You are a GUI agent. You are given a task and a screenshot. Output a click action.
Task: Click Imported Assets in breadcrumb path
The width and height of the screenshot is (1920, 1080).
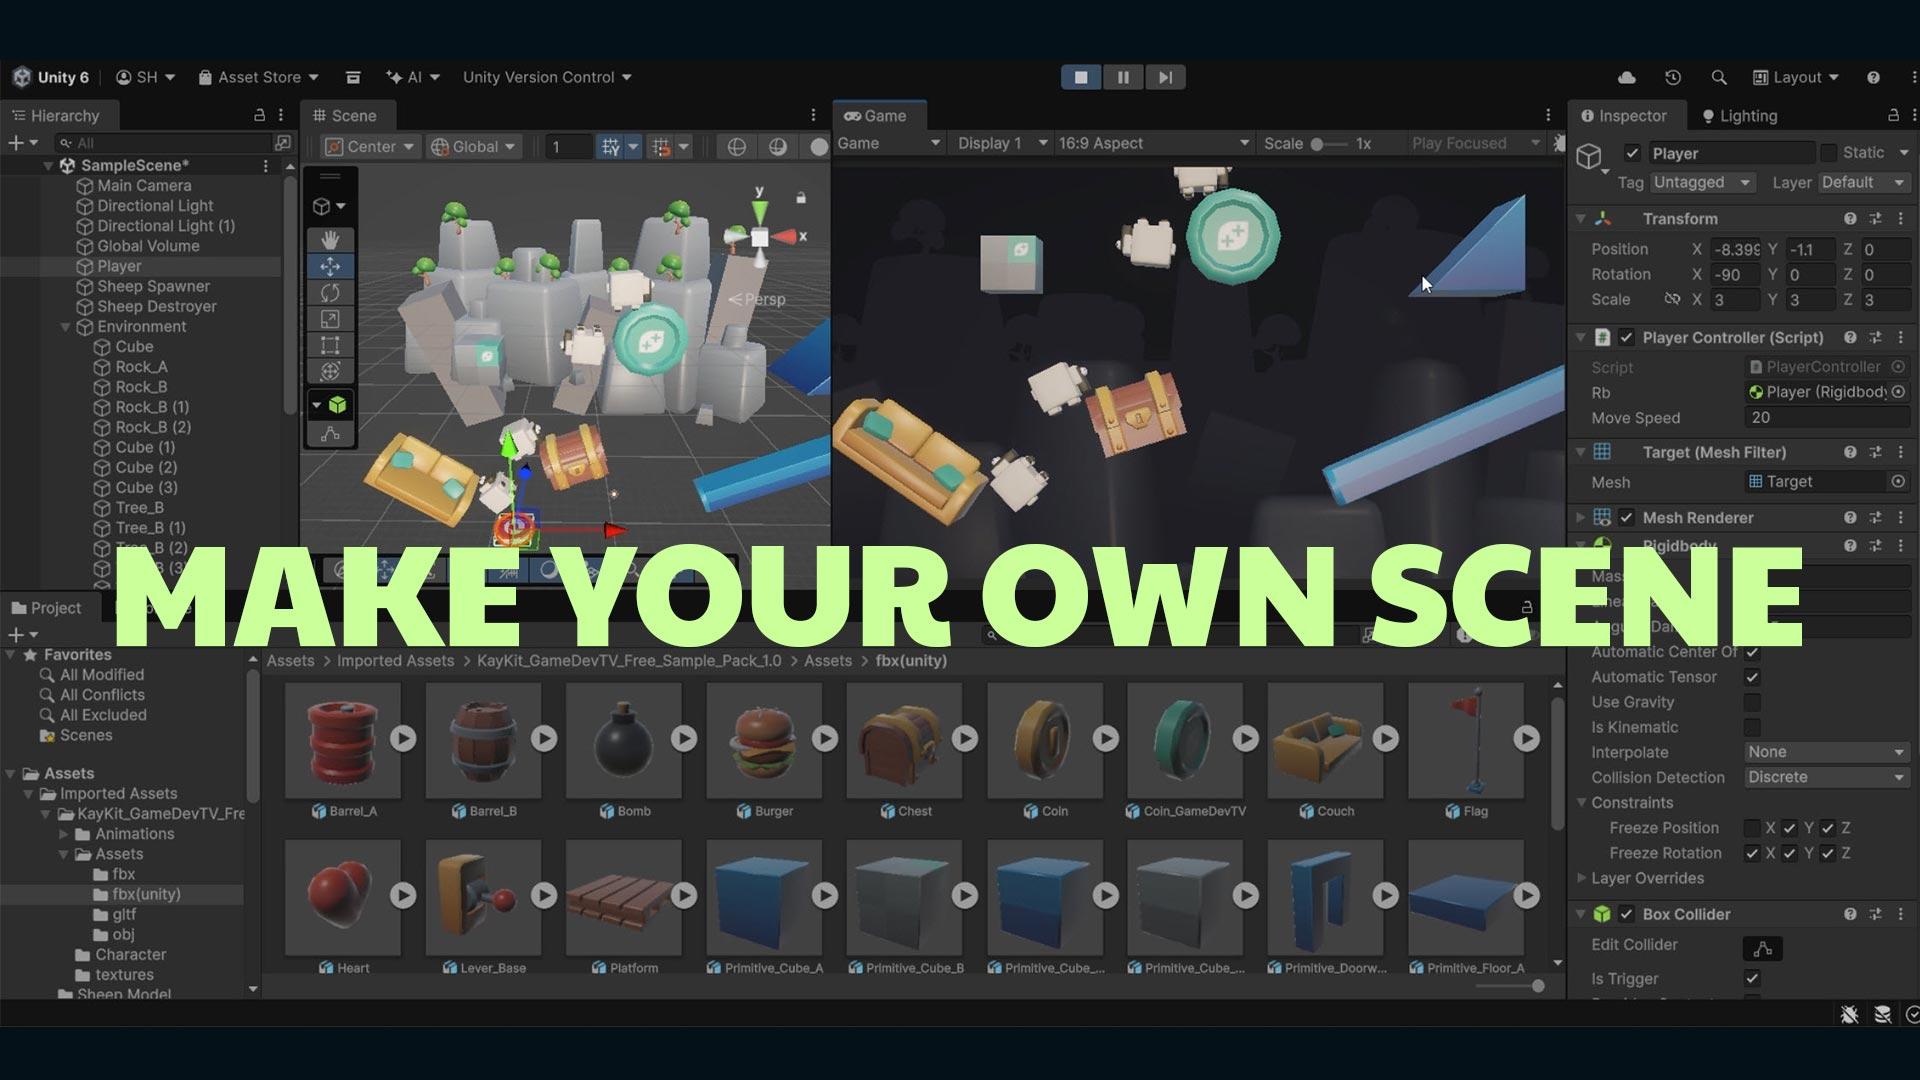click(395, 661)
